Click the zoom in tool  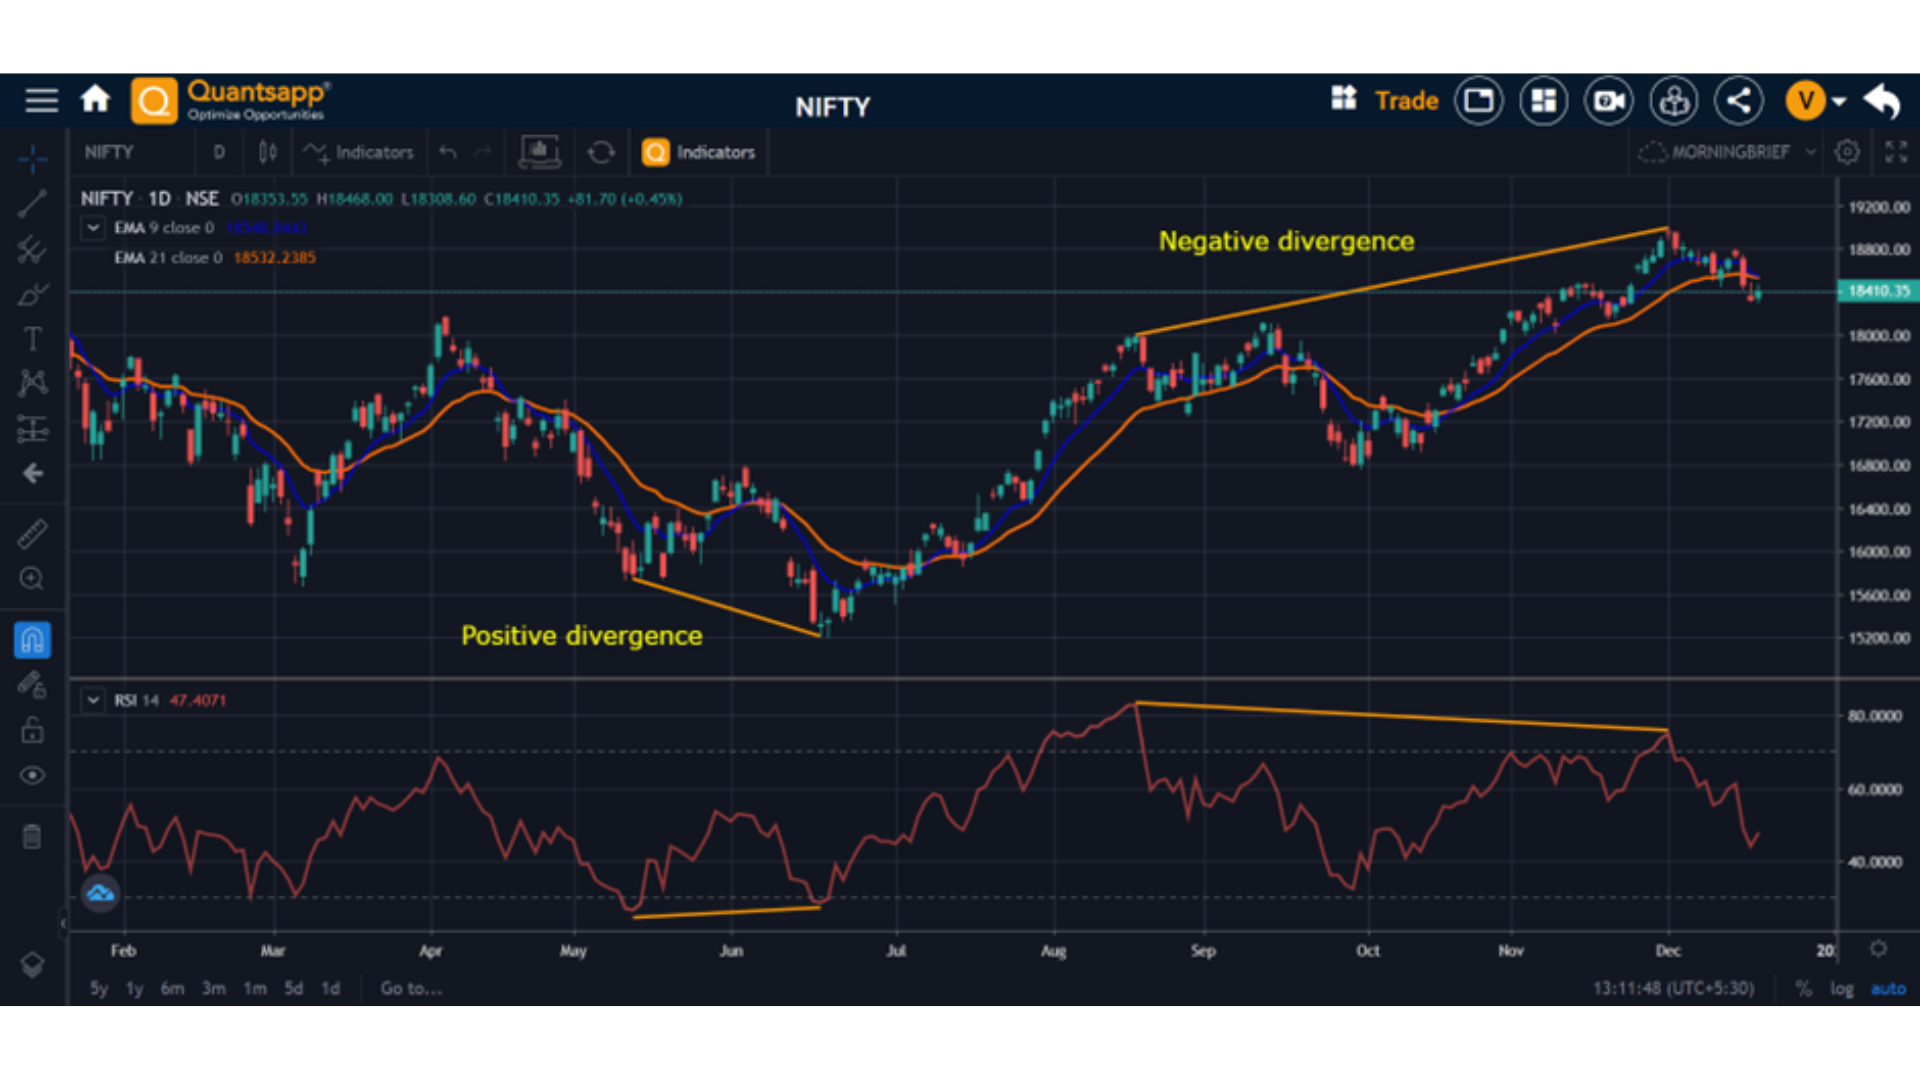click(32, 579)
